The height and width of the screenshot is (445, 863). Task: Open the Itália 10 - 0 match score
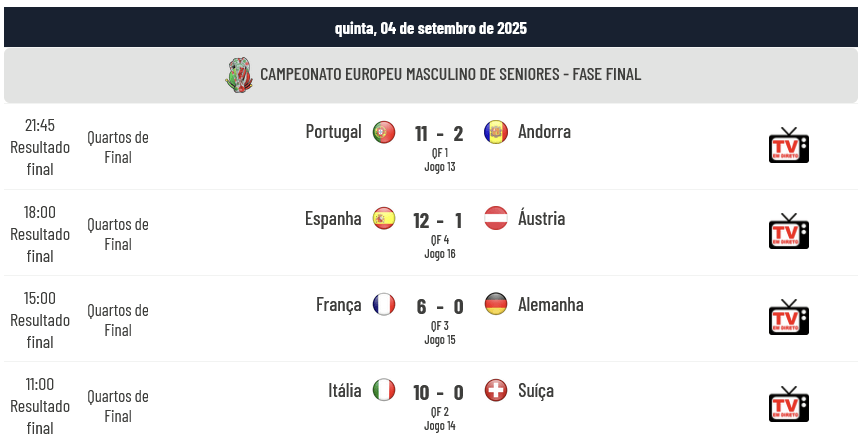click(x=439, y=393)
